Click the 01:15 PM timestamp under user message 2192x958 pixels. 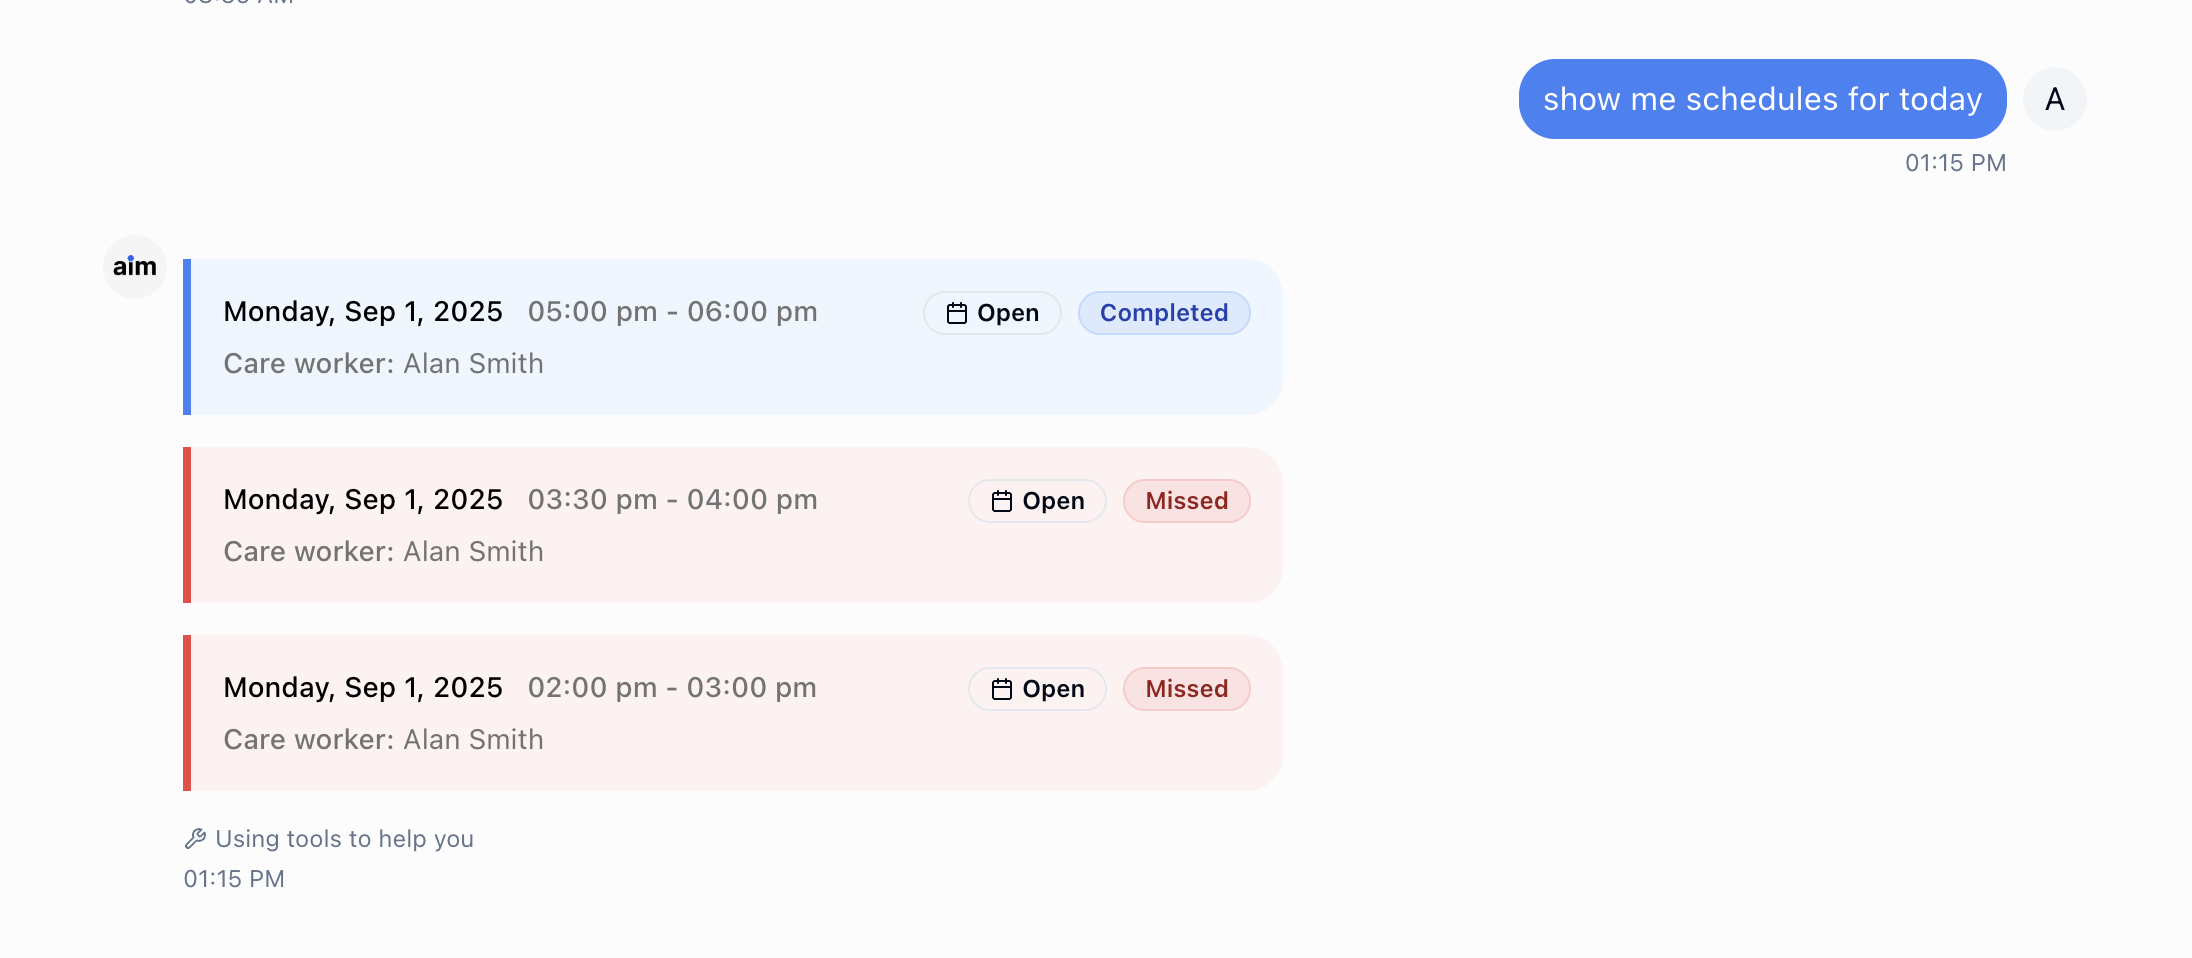coord(1955,163)
